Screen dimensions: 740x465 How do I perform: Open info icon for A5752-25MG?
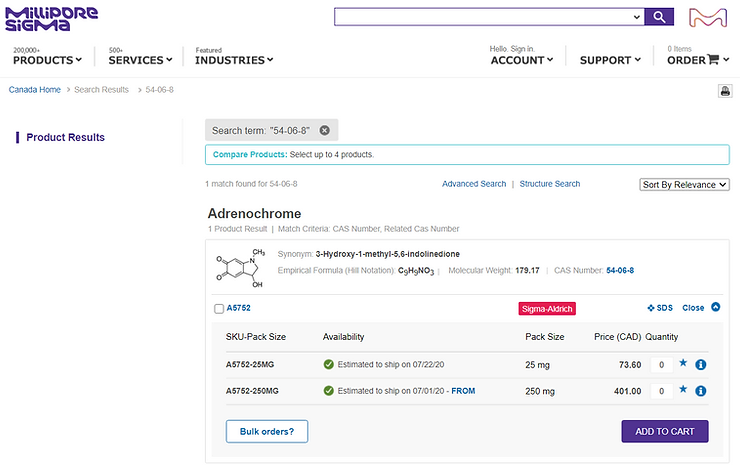[x=701, y=364]
